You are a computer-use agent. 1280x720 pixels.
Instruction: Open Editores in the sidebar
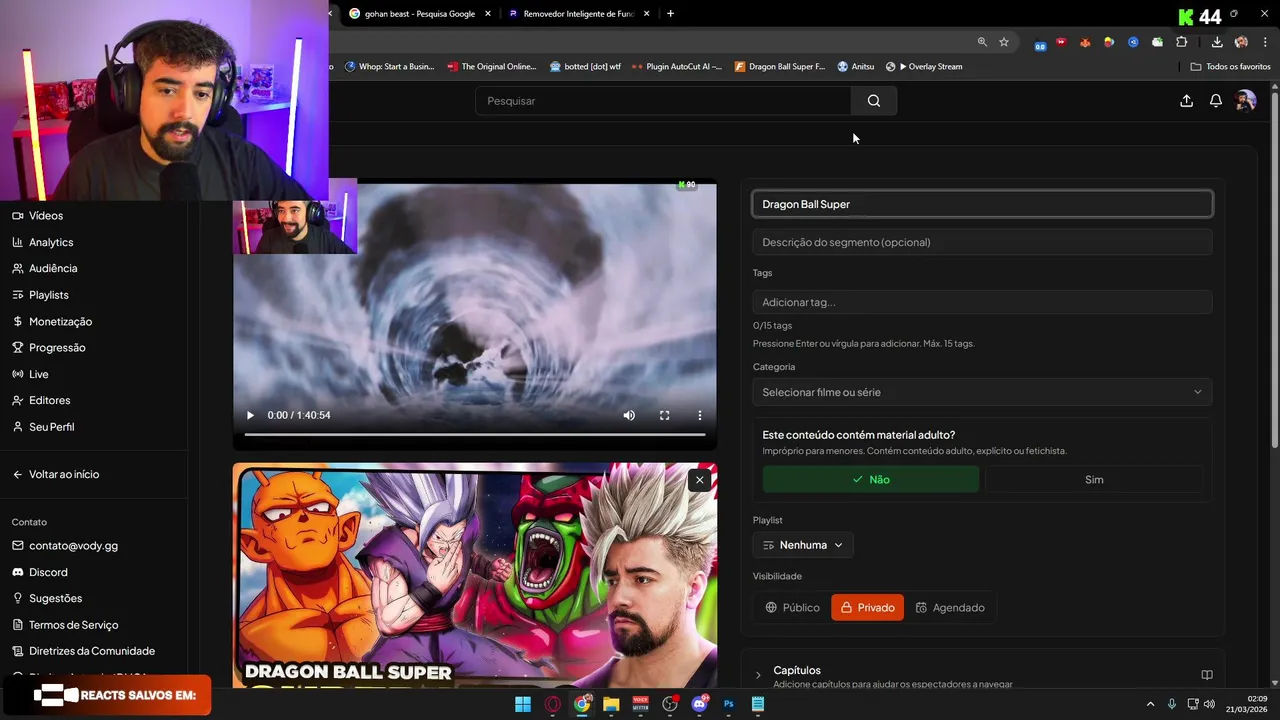click(x=42, y=400)
